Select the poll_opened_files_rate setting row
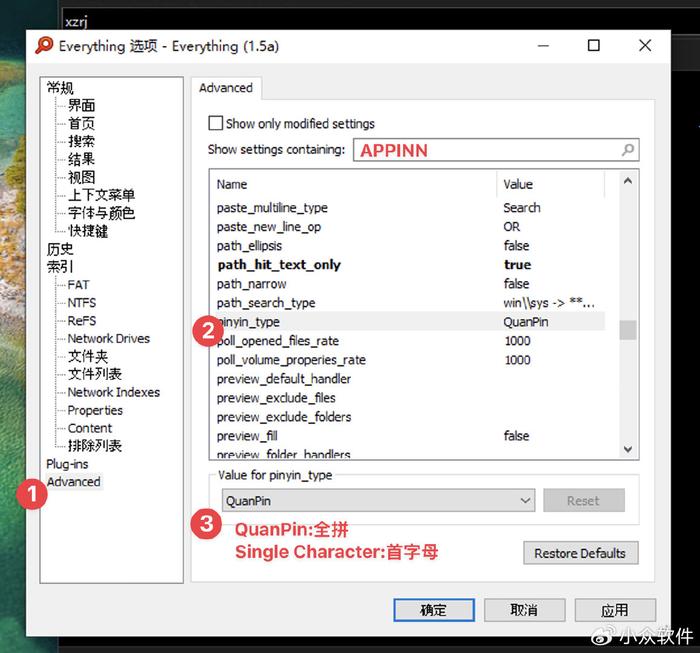Viewport: 700px width, 653px height. point(407,341)
